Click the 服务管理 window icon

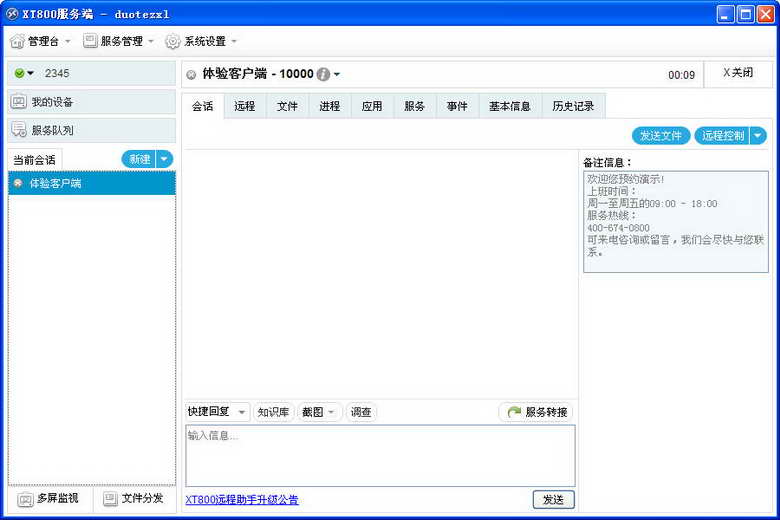point(90,41)
